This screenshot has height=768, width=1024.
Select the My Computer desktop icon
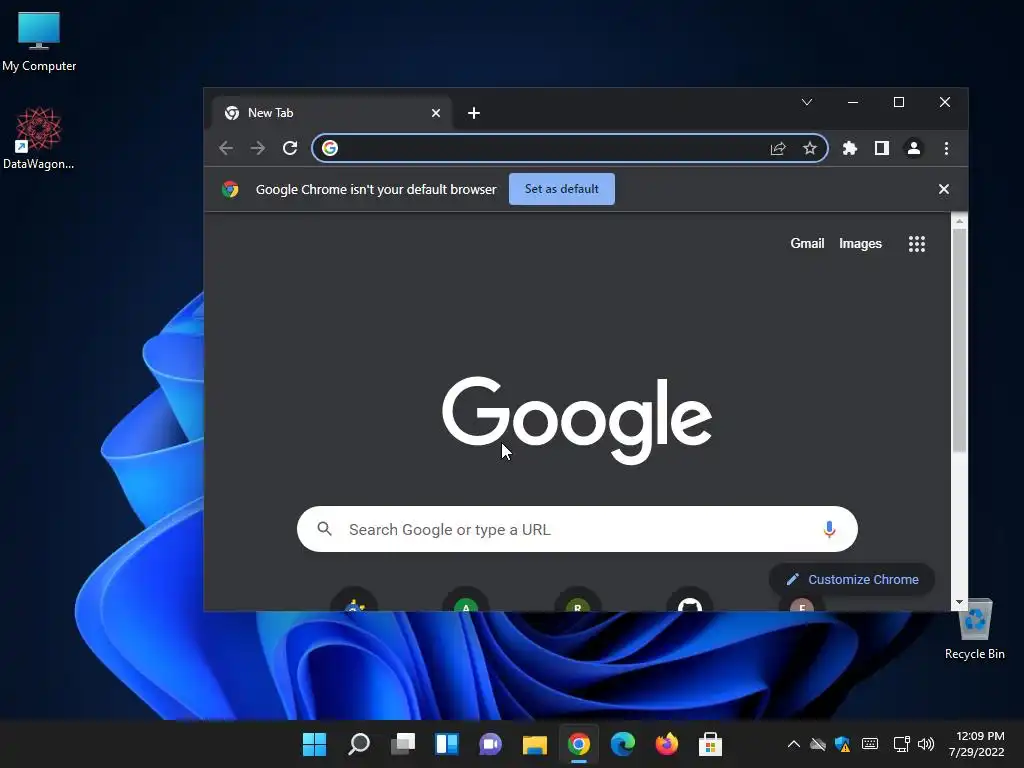[x=39, y=41]
